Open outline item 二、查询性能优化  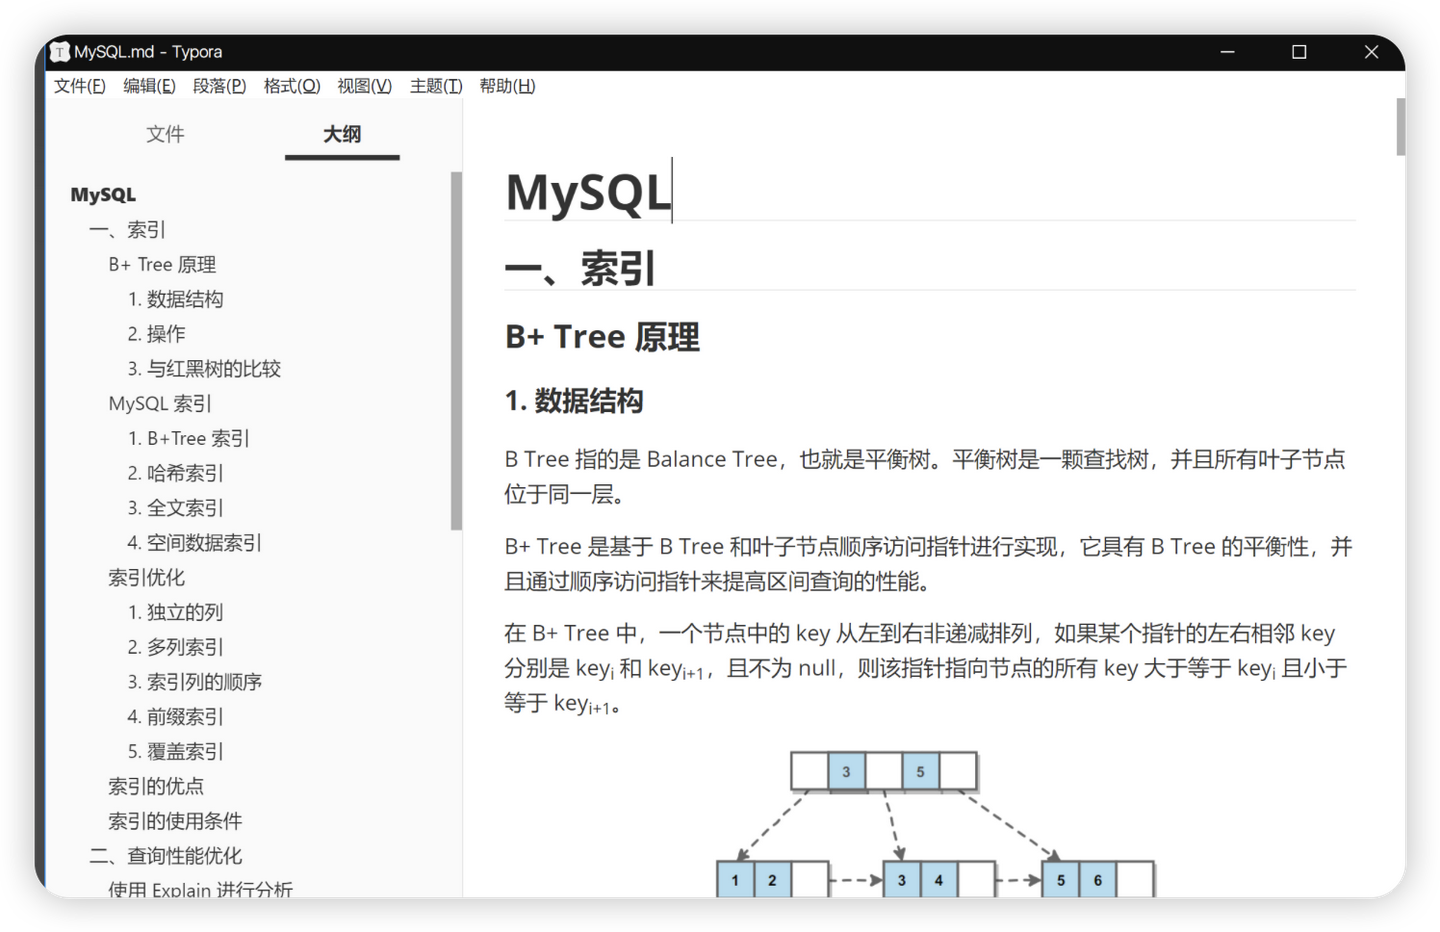[165, 856]
